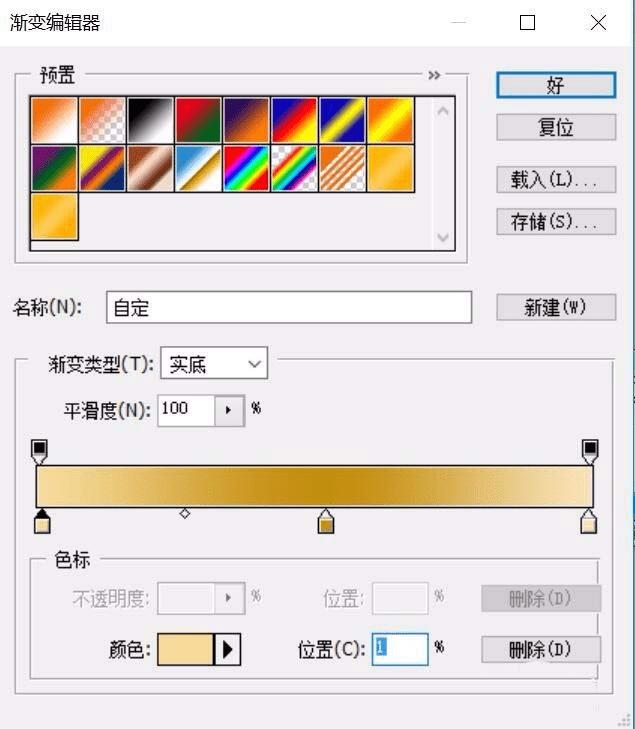
Task: Click the midpoint diamond under gradient bar
Action: (x=185, y=514)
